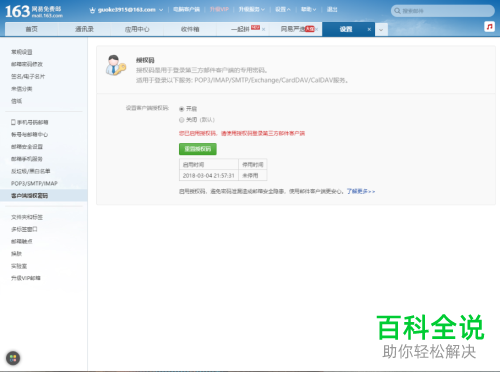Switch to the 收件箱 tab
This screenshot has height=372, width=500.
coord(190,29)
